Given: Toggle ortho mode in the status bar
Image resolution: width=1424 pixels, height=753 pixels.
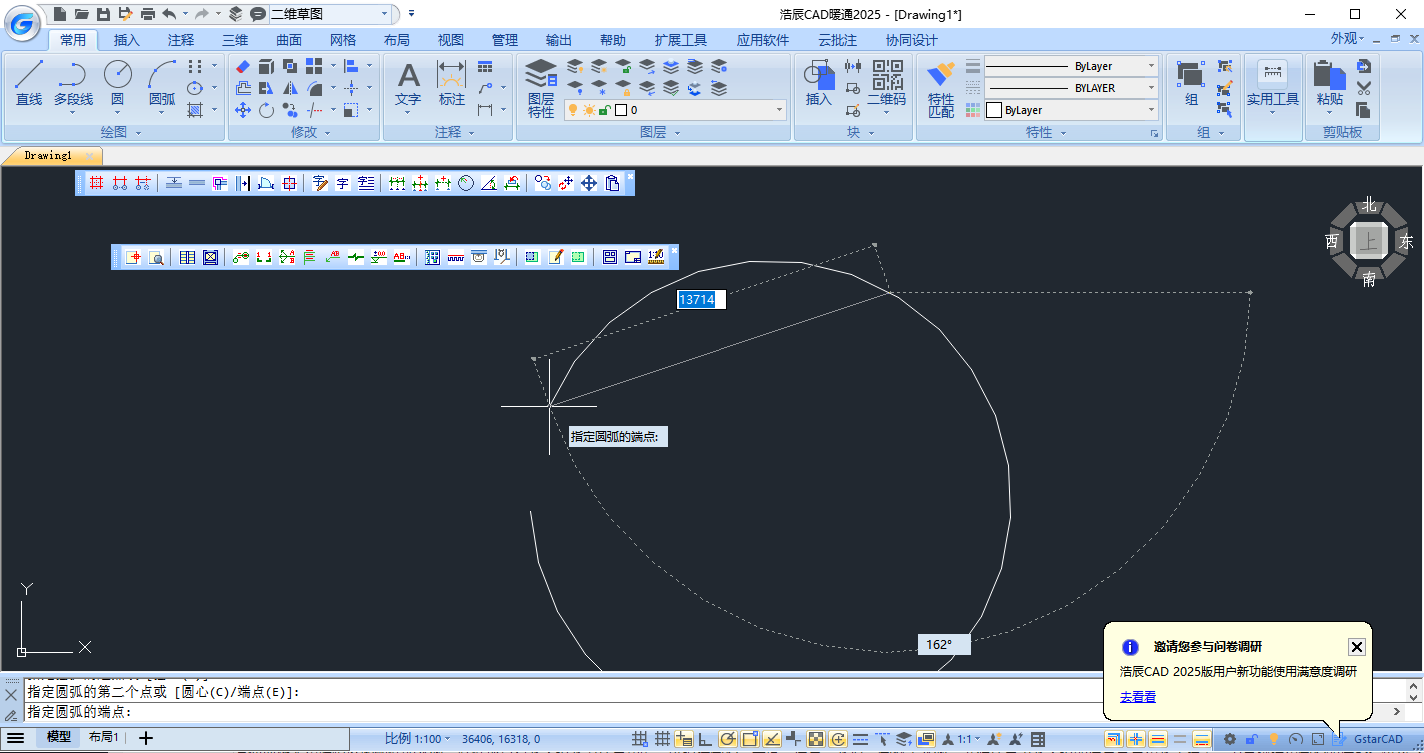Looking at the screenshot, I should pyautogui.click(x=705, y=739).
